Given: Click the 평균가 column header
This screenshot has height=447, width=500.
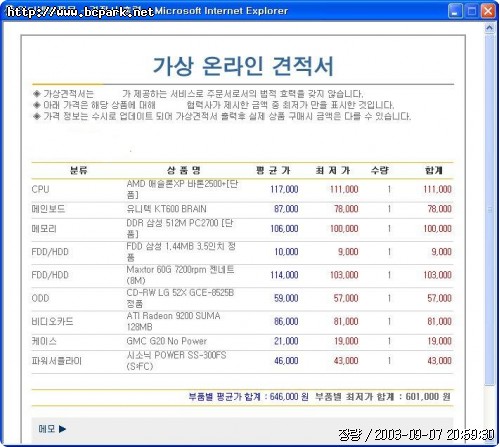Looking at the screenshot, I should point(273,171).
